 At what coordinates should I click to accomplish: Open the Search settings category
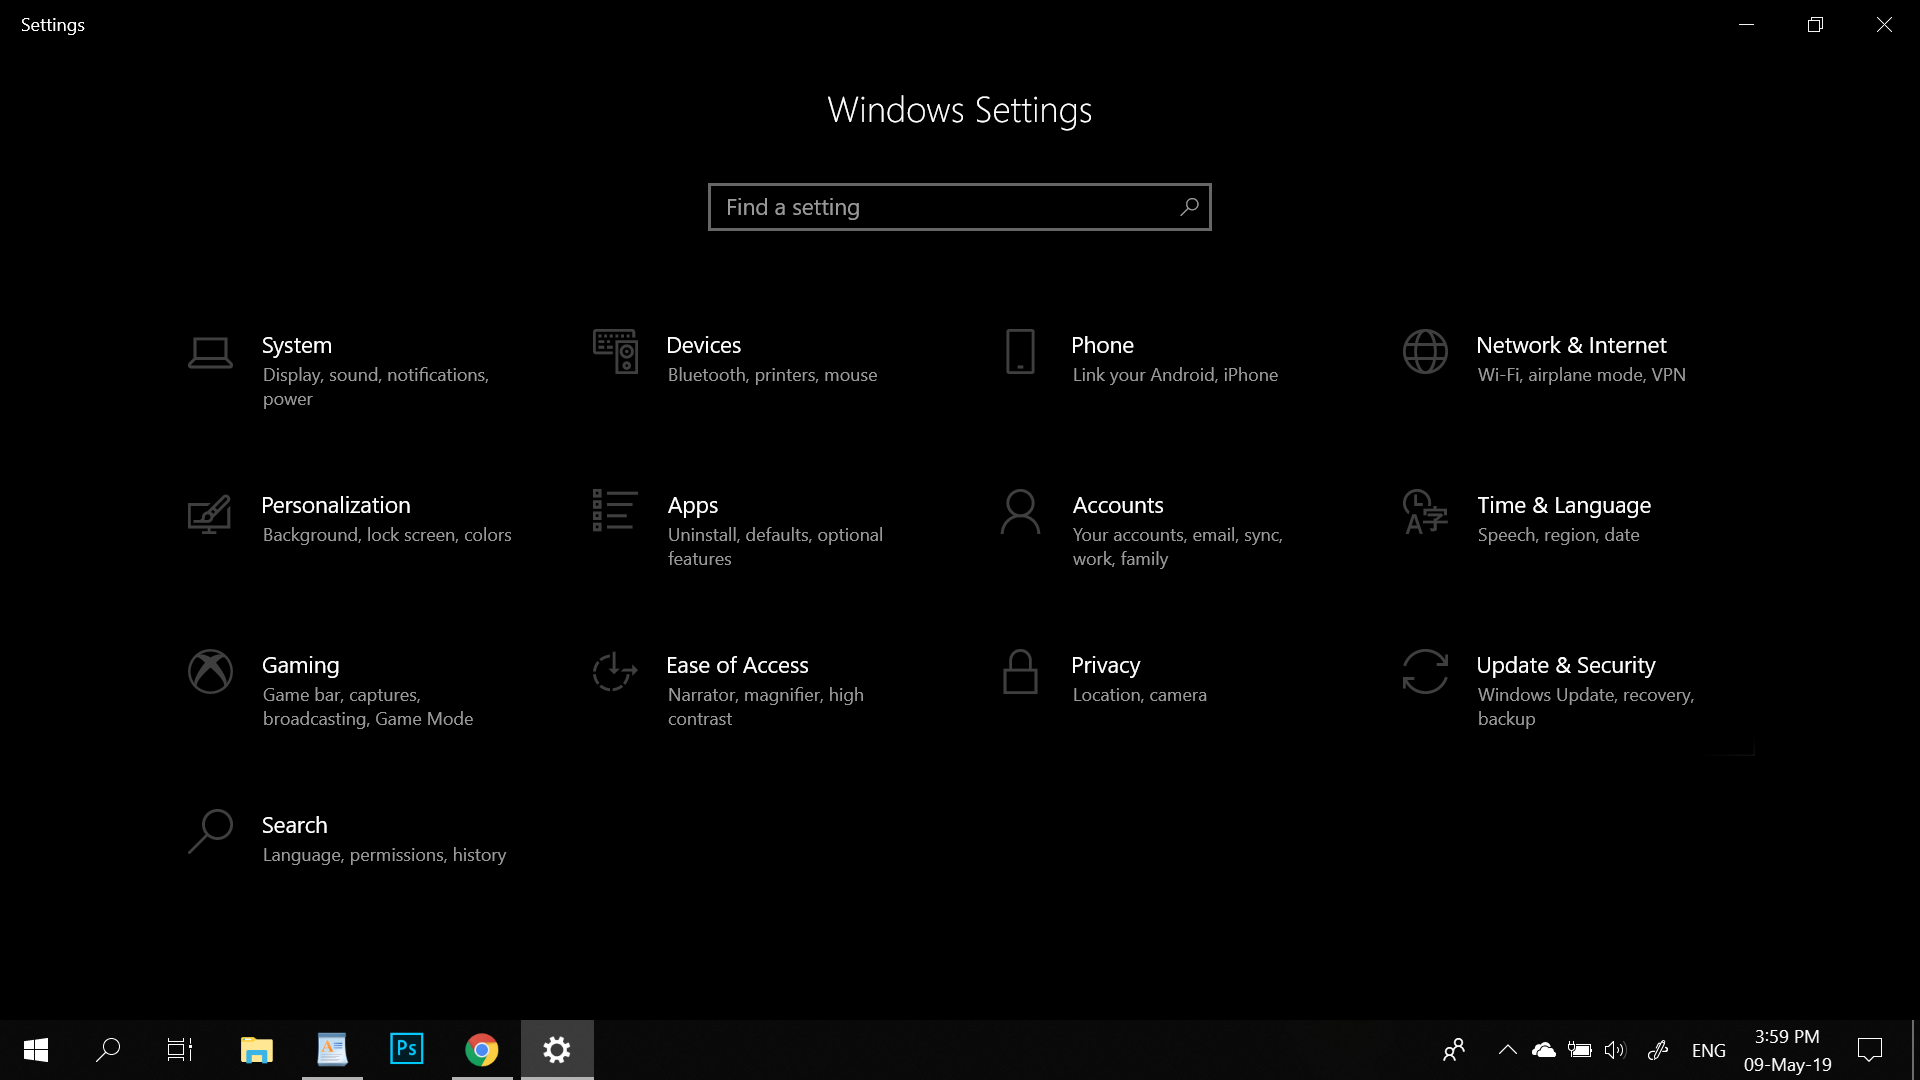coord(348,838)
